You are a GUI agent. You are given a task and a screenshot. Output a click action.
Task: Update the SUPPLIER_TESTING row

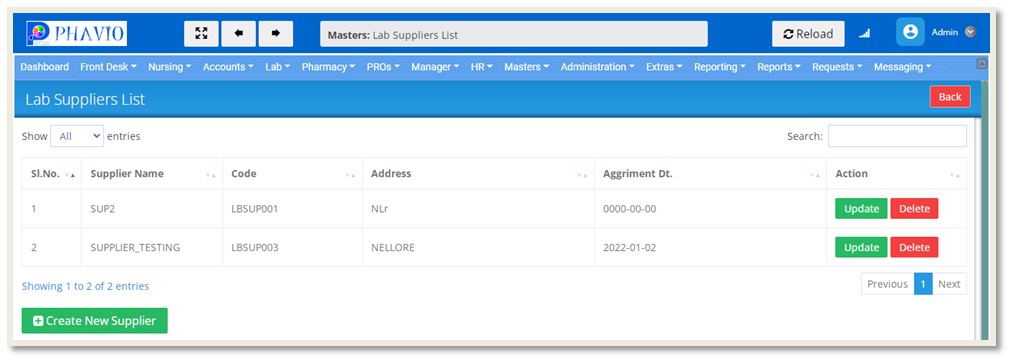(x=861, y=248)
